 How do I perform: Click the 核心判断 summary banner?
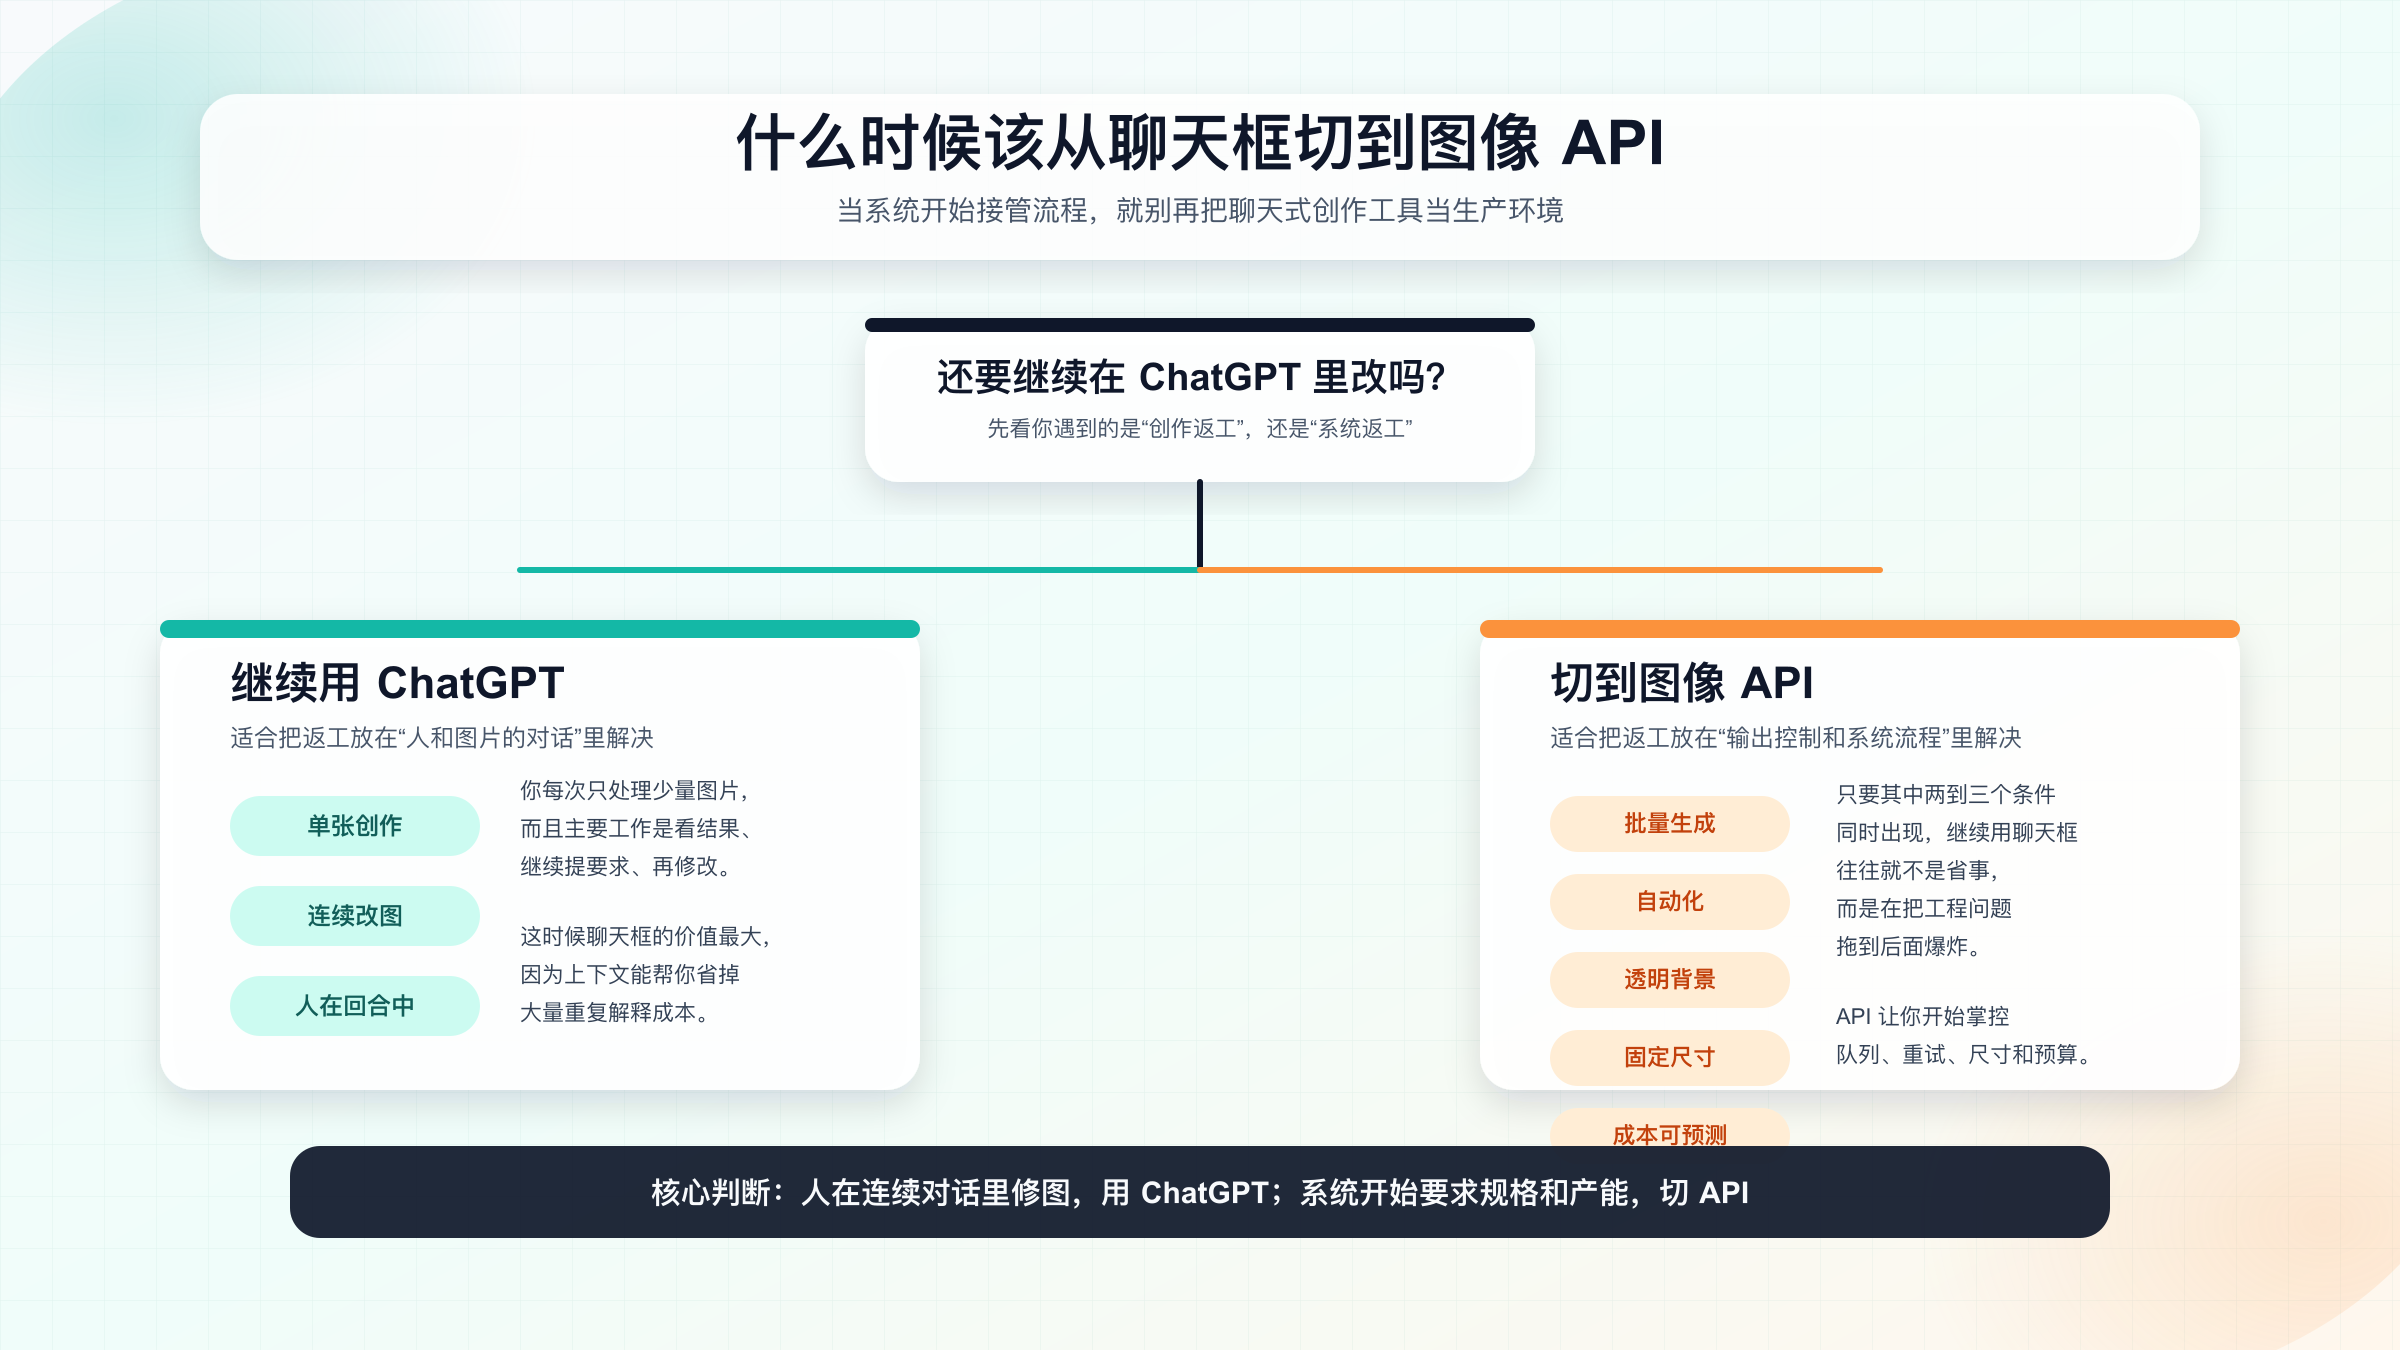[x=1200, y=1192]
